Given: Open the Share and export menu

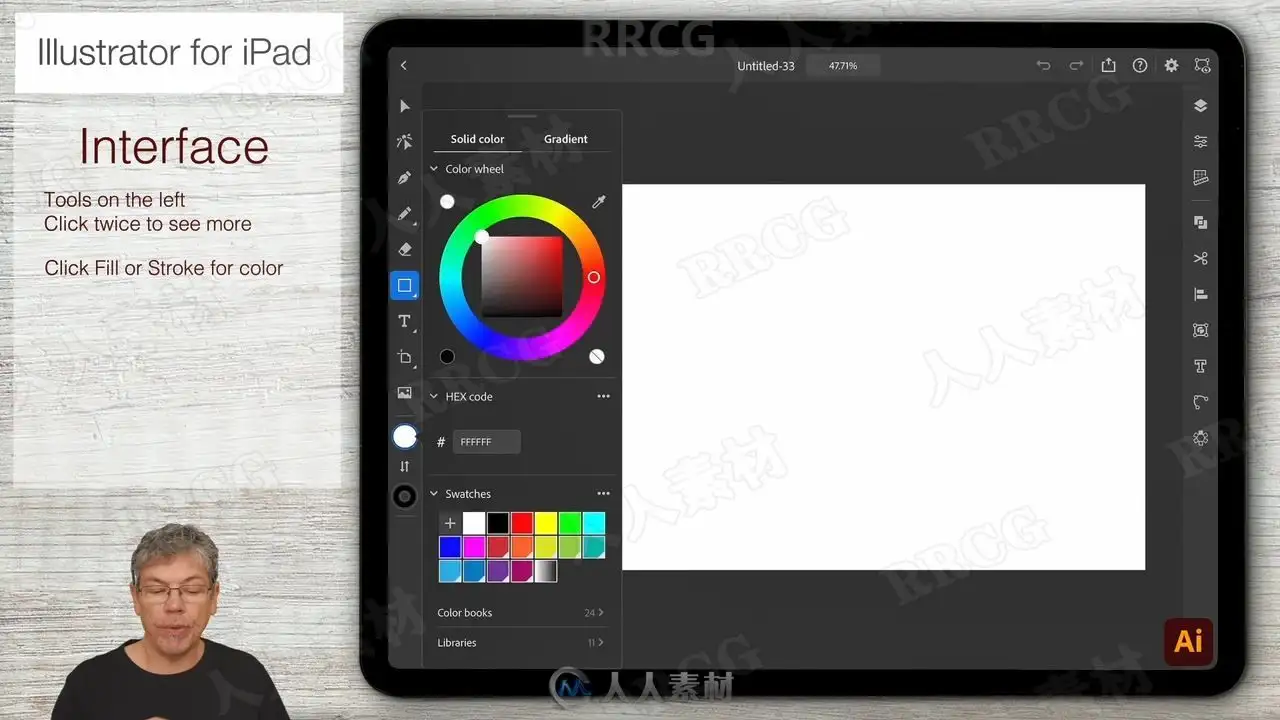Looking at the screenshot, I should point(1108,65).
